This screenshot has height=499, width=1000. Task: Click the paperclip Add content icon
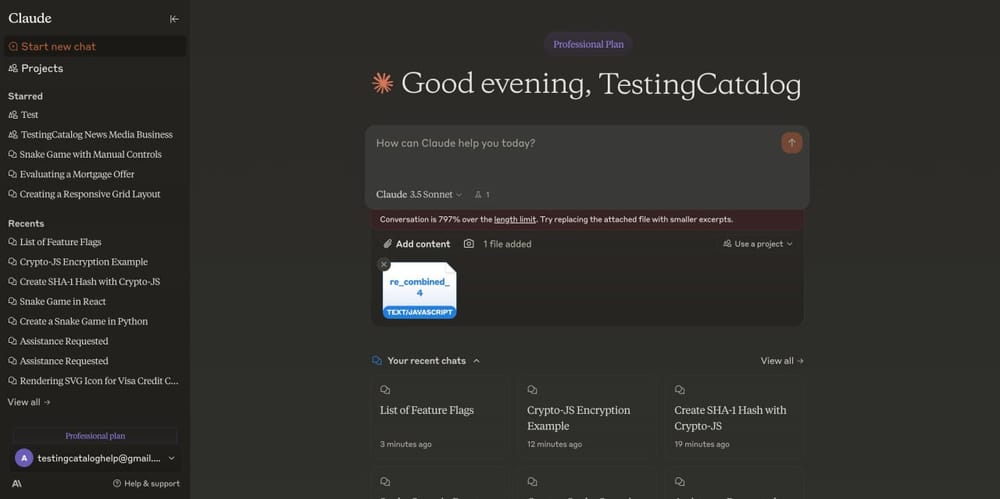pos(387,244)
